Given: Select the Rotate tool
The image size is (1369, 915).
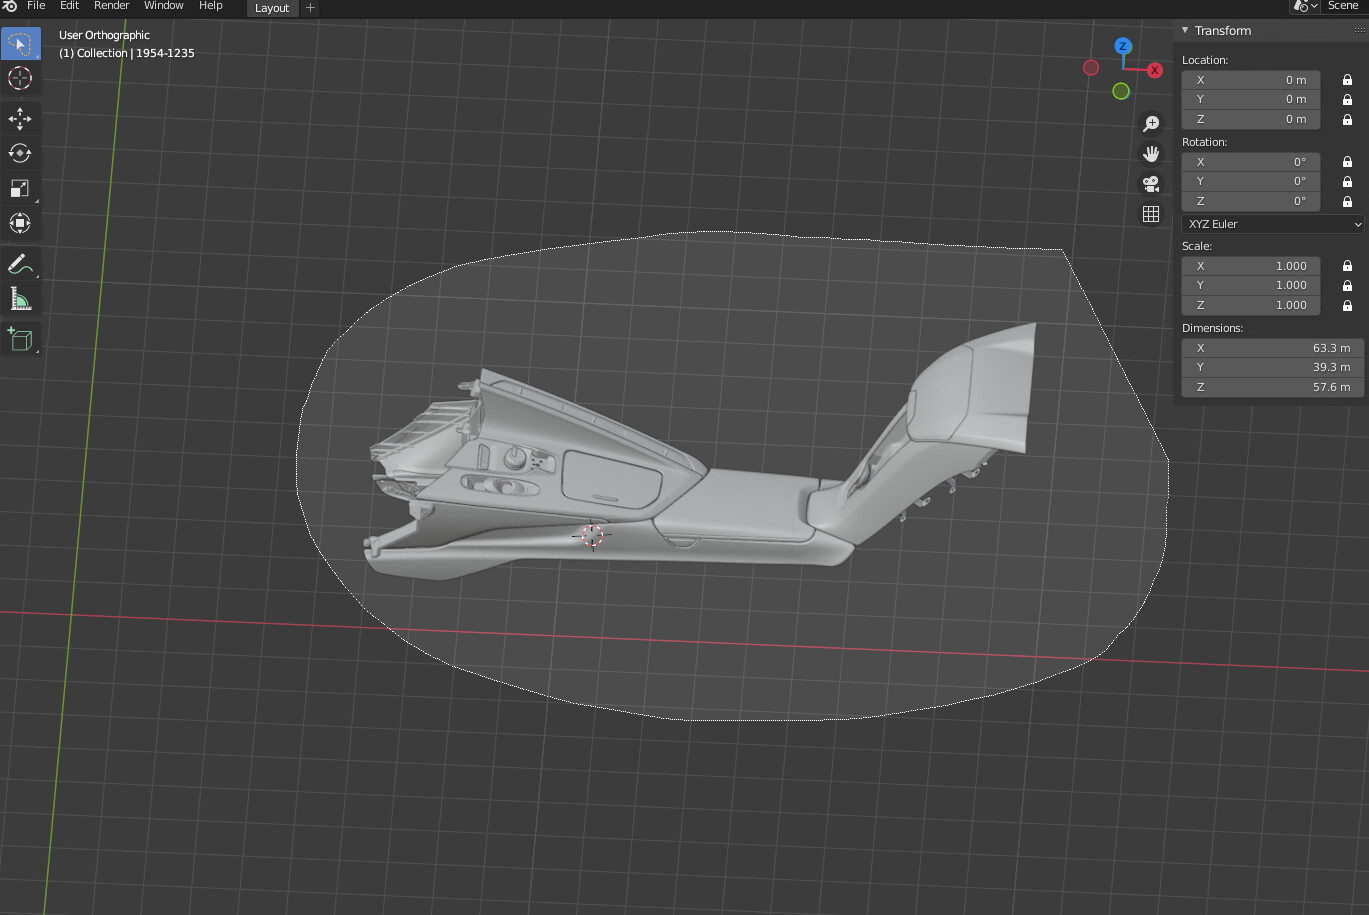Looking at the screenshot, I should coord(20,153).
